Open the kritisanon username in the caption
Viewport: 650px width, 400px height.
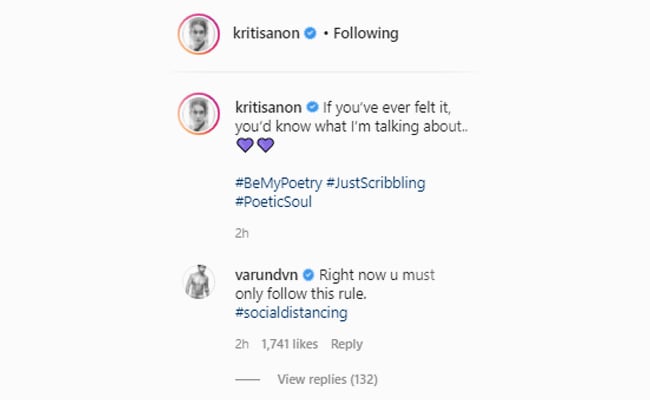[269, 106]
